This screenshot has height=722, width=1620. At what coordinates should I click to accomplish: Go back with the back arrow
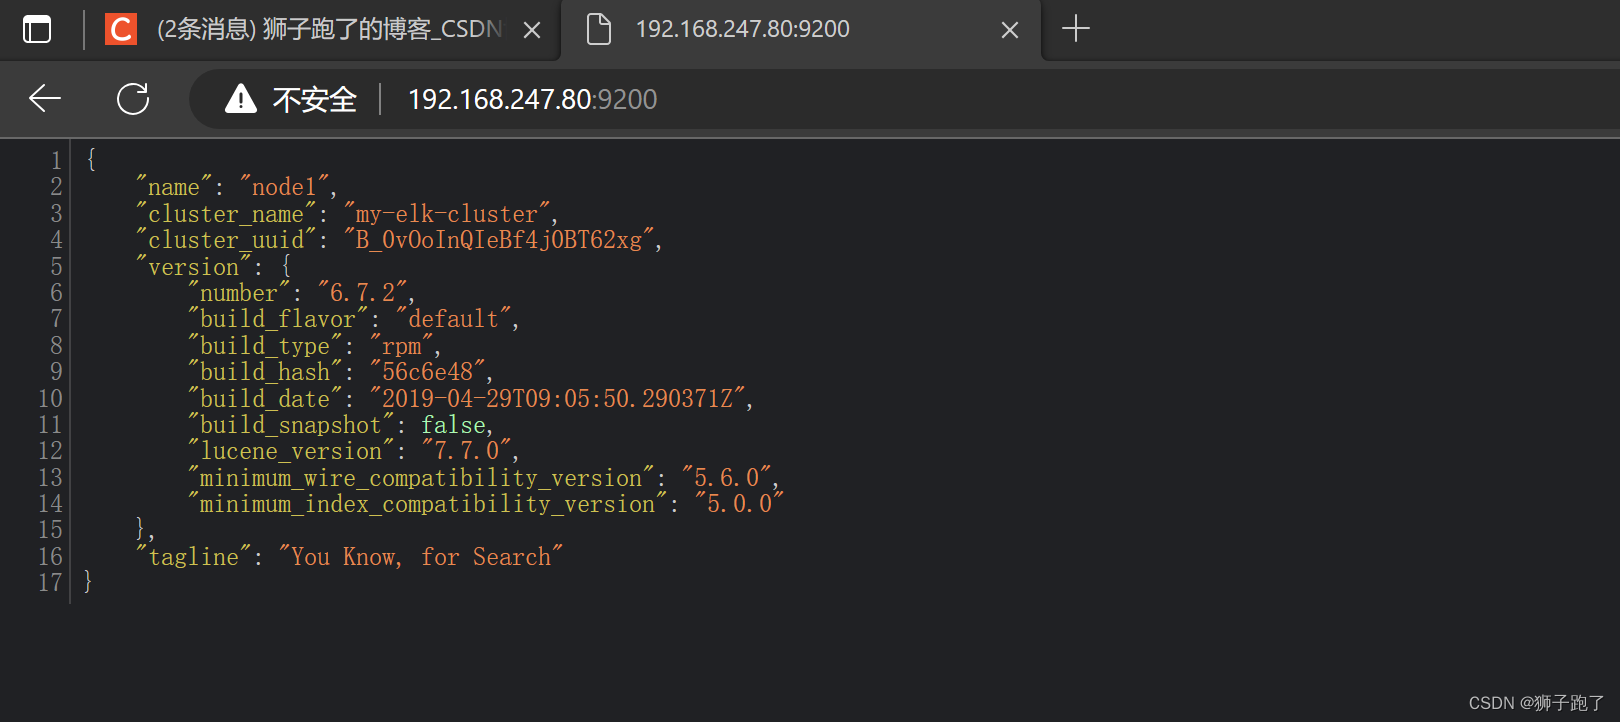pos(45,98)
